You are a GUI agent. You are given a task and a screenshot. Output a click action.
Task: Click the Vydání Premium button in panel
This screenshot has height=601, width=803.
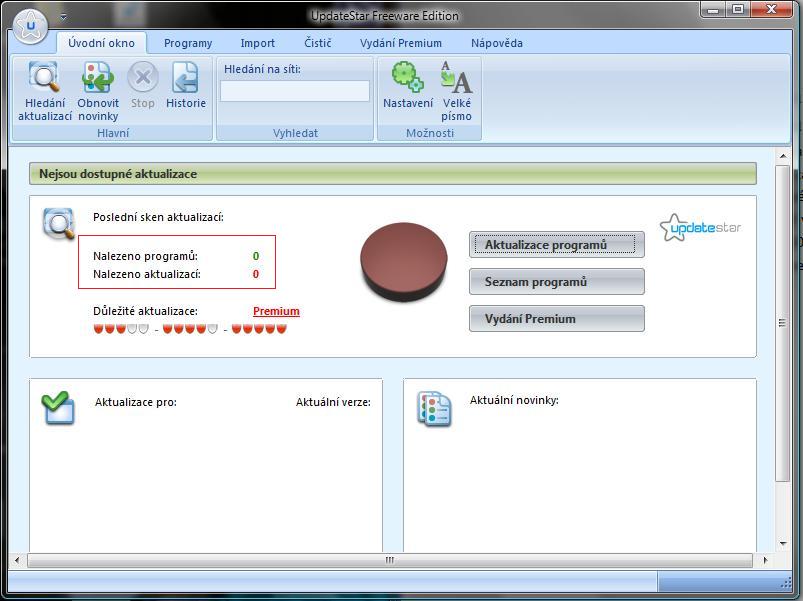[557, 318]
